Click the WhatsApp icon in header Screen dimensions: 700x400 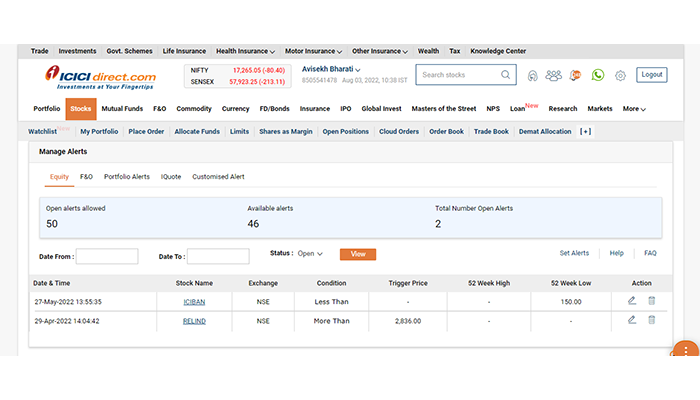coord(598,75)
